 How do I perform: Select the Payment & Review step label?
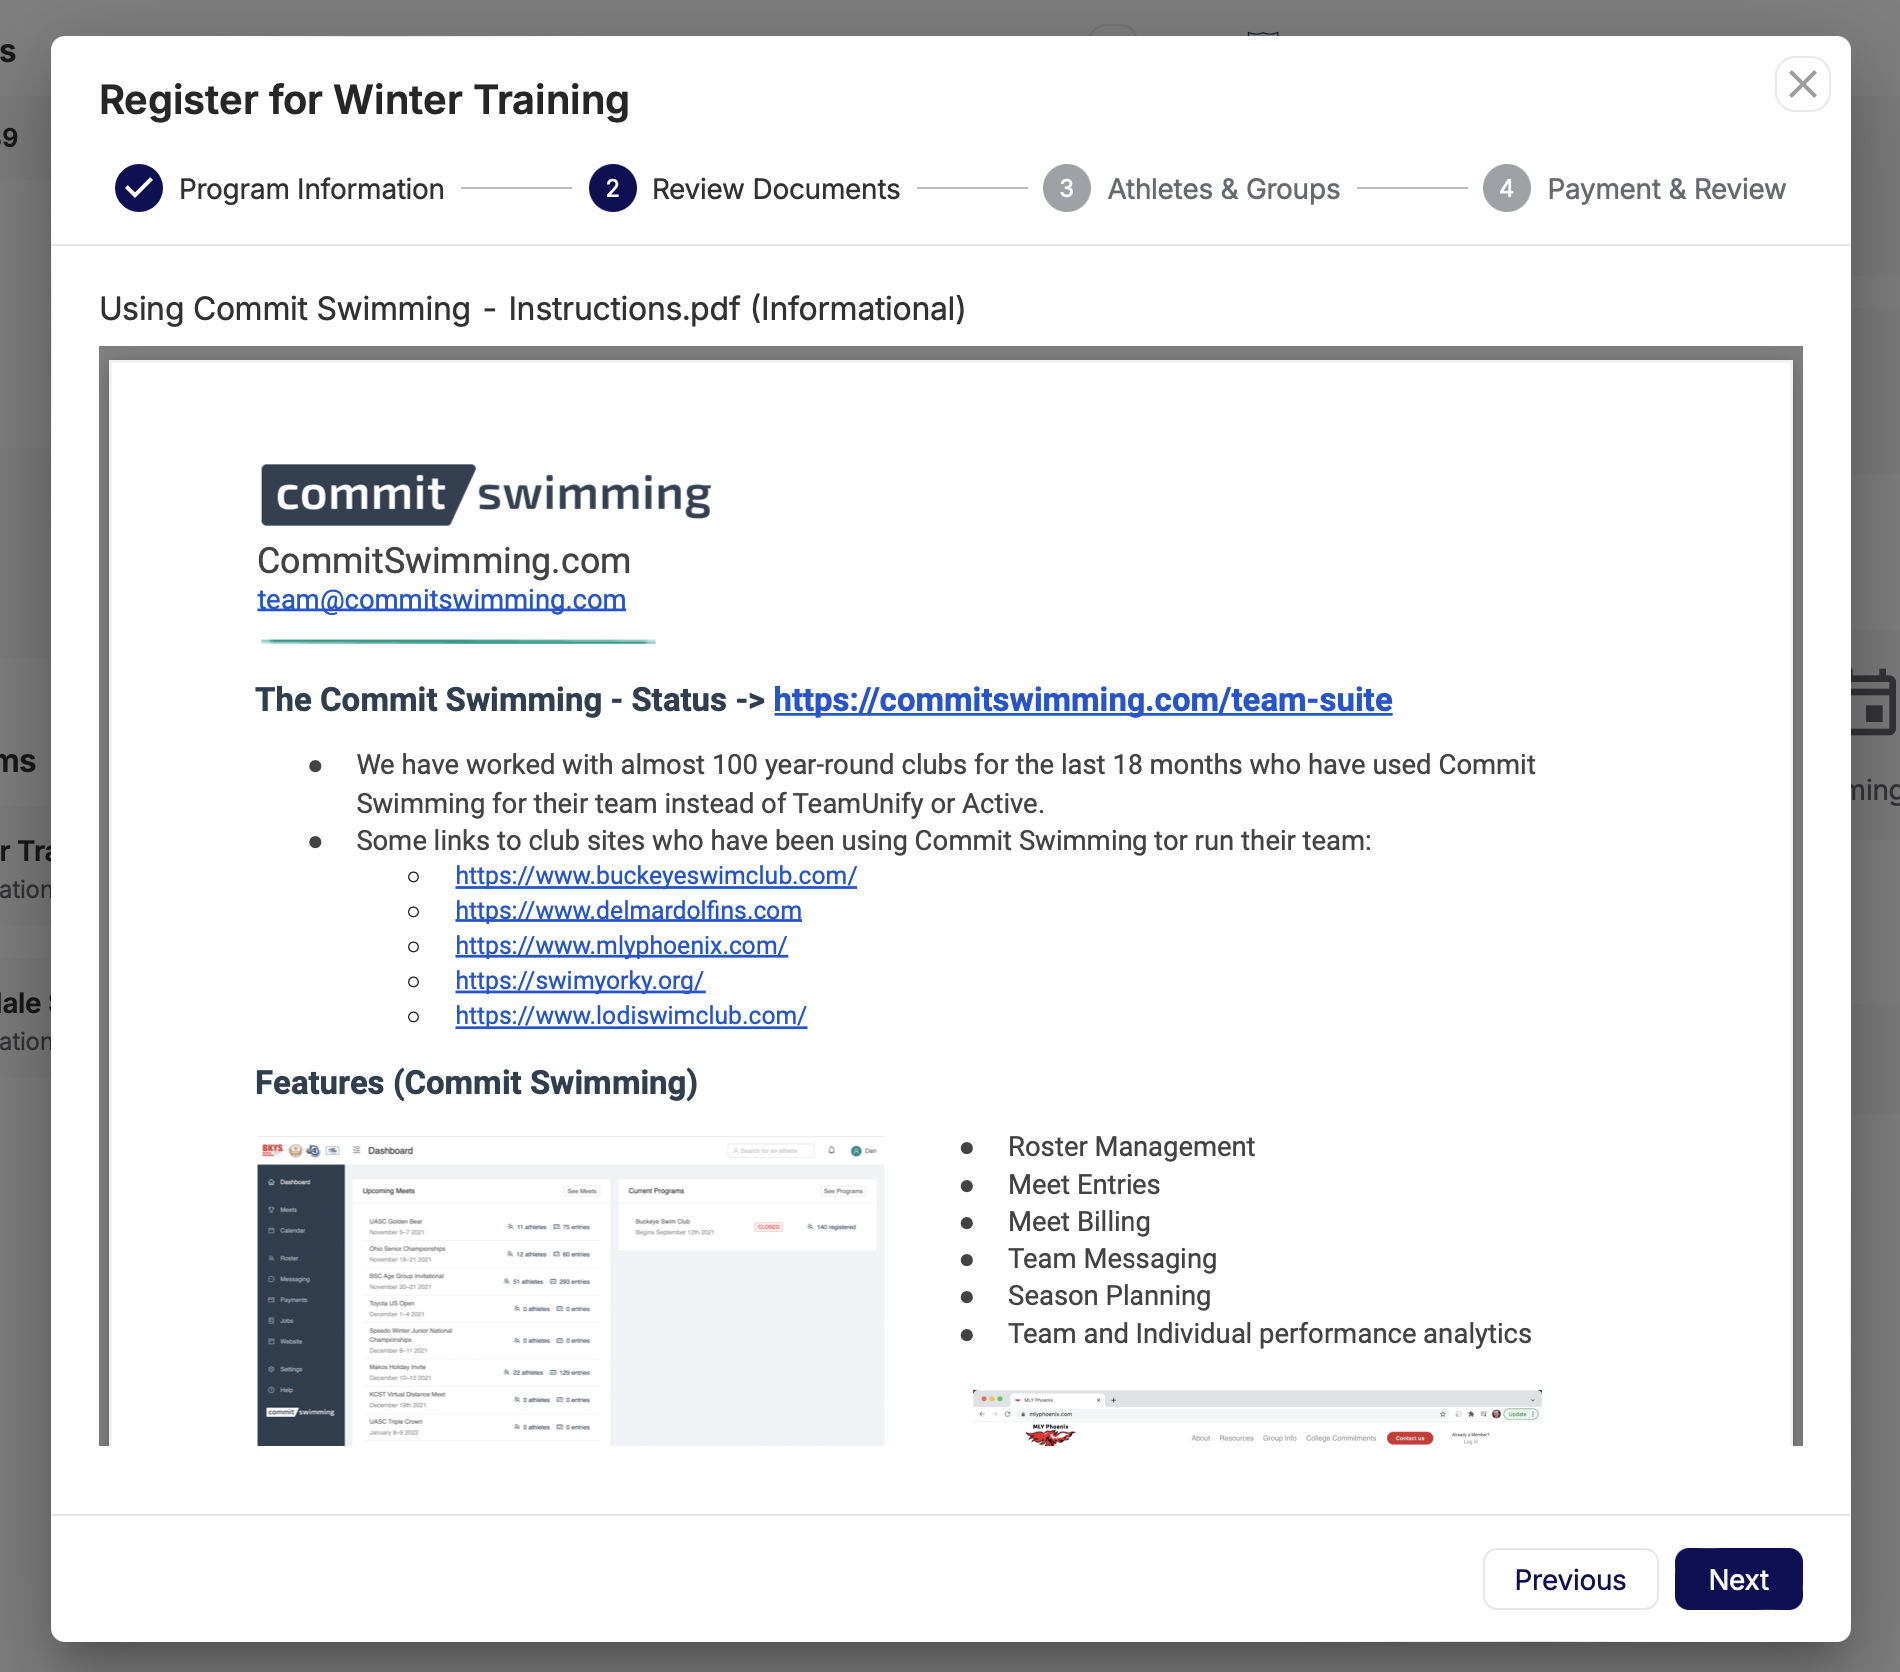click(1667, 189)
